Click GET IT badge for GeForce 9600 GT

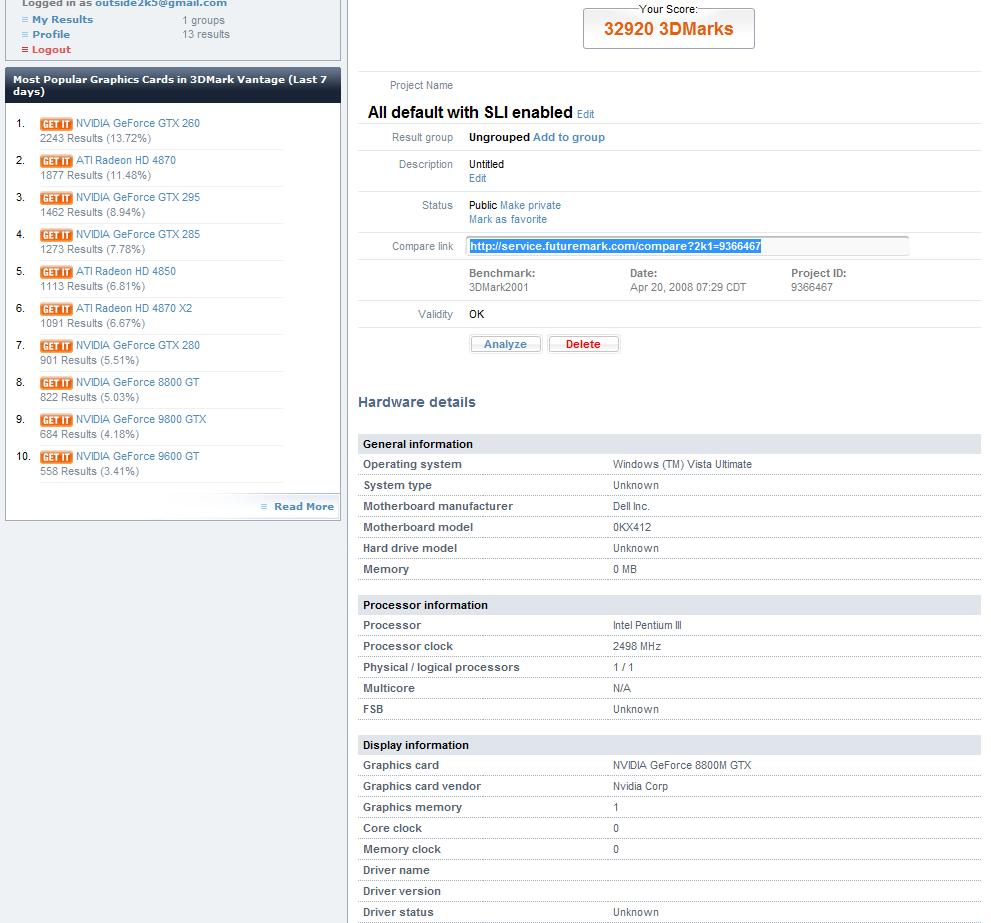click(x=56, y=456)
